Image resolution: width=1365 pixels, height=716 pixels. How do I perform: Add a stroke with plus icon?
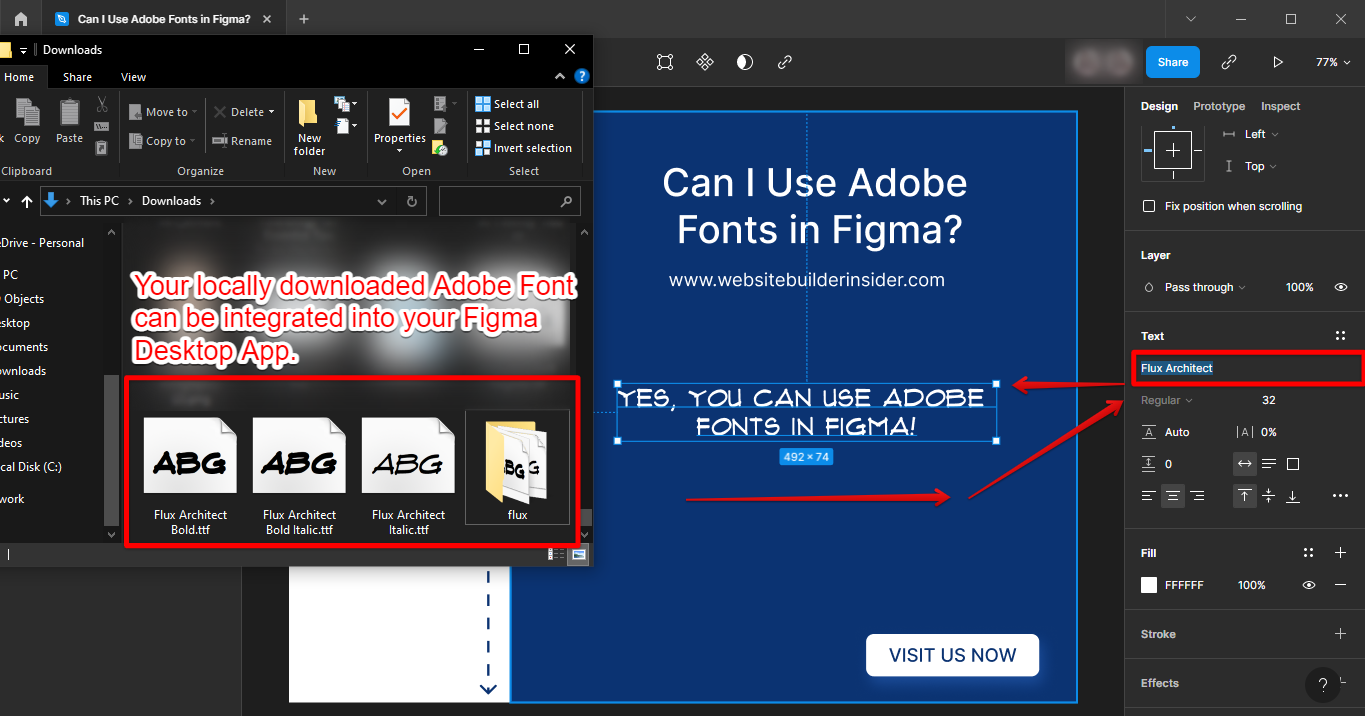point(1341,634)
